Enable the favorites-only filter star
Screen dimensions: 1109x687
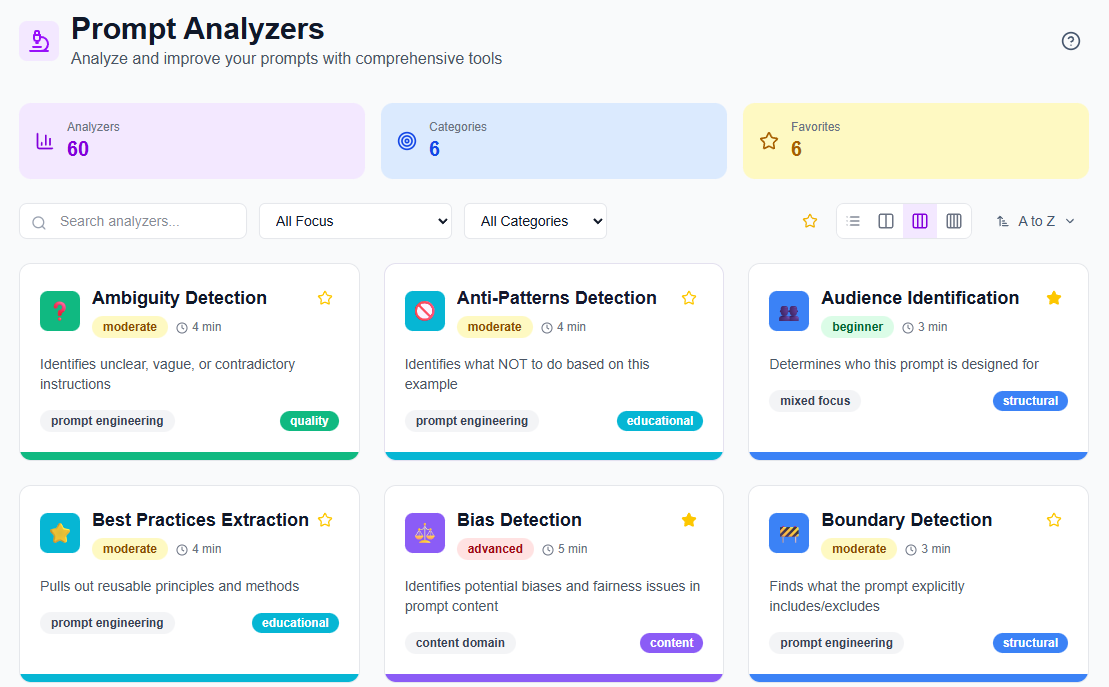[809, 220]
